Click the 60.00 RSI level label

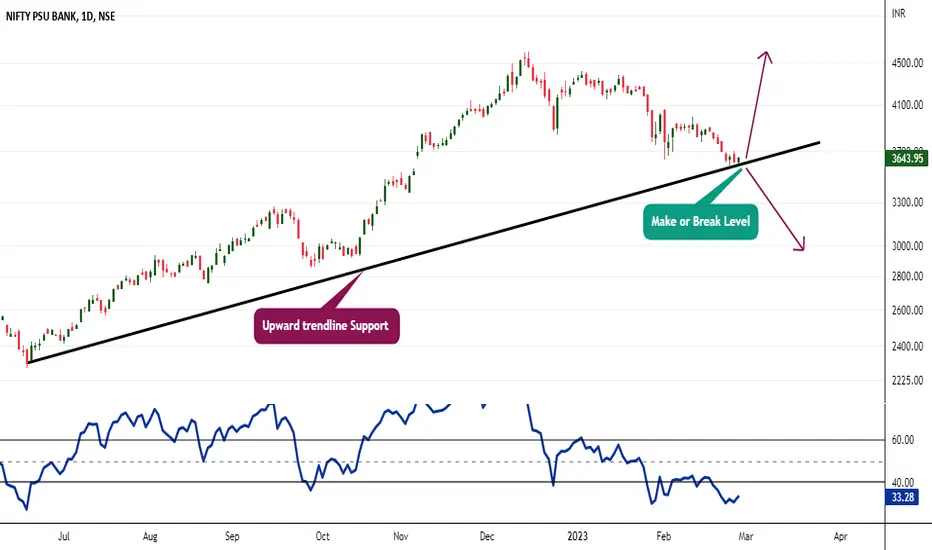point(903,440)
